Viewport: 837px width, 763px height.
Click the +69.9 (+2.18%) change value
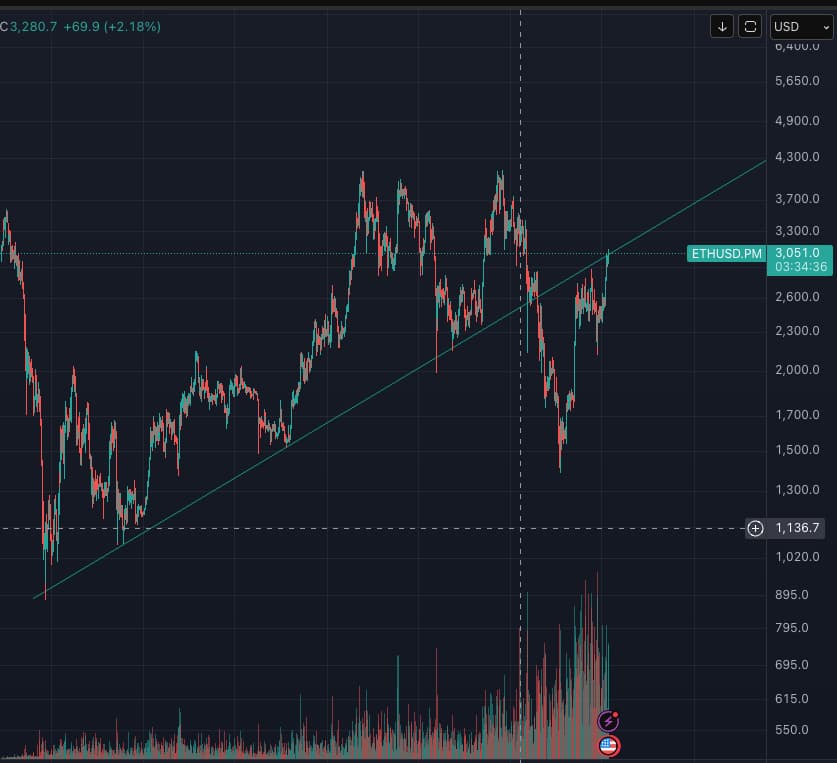pos(111,27)
